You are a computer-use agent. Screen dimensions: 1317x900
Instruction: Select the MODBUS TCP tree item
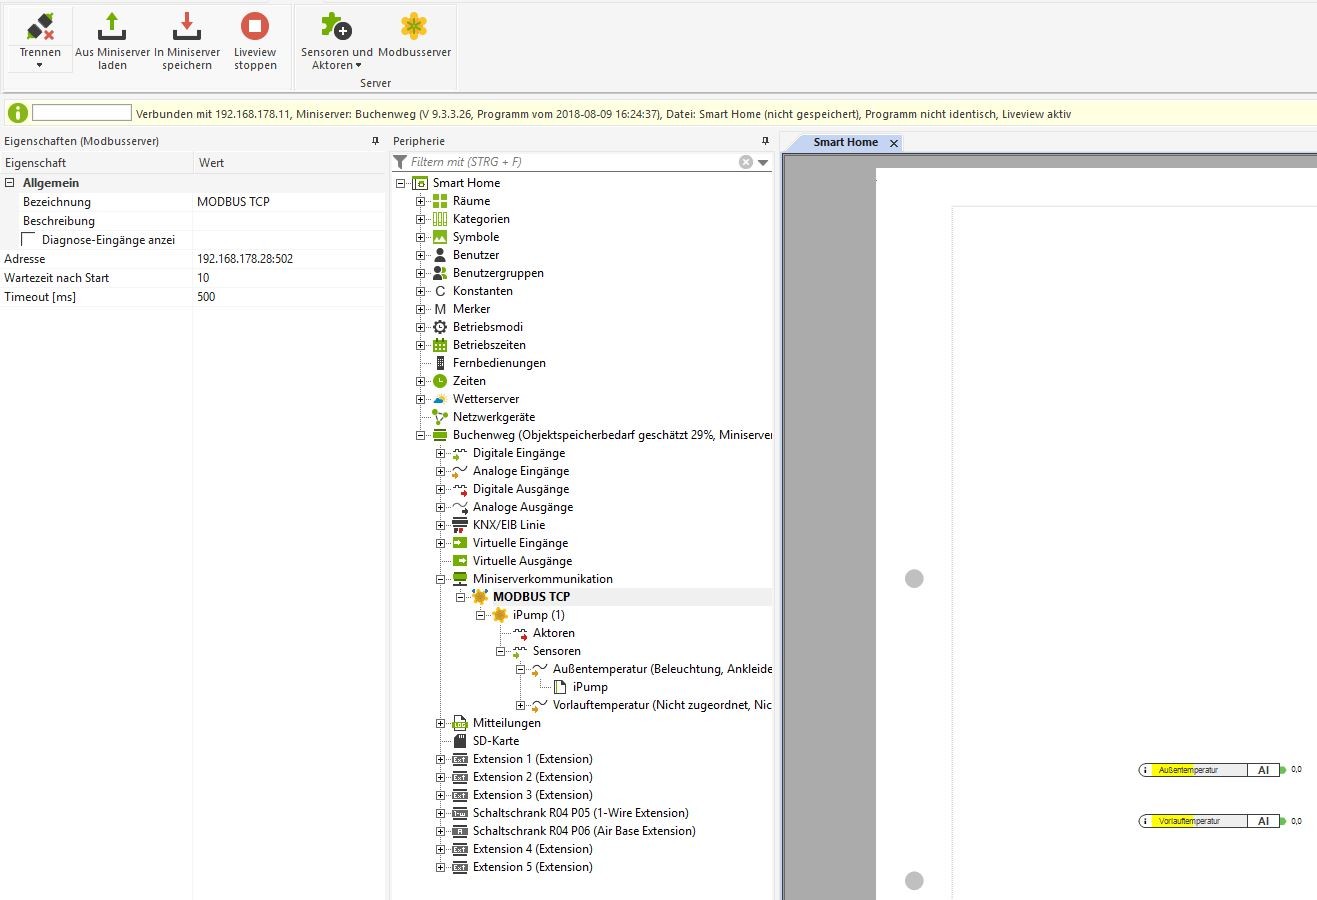pyautogui.click(x=531, y=597)
